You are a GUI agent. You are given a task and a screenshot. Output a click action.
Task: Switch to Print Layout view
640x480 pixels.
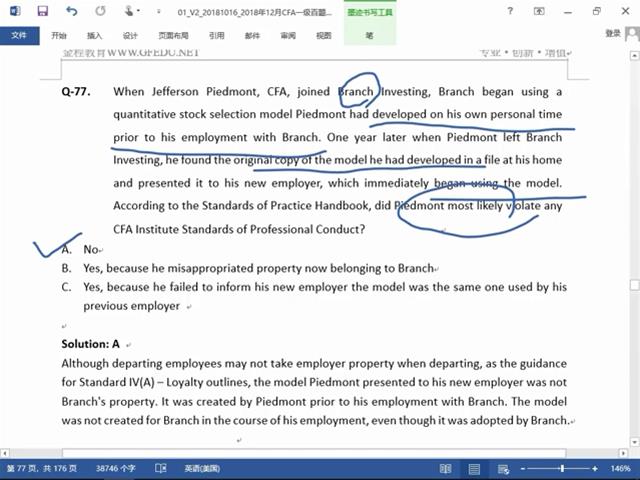472,468
